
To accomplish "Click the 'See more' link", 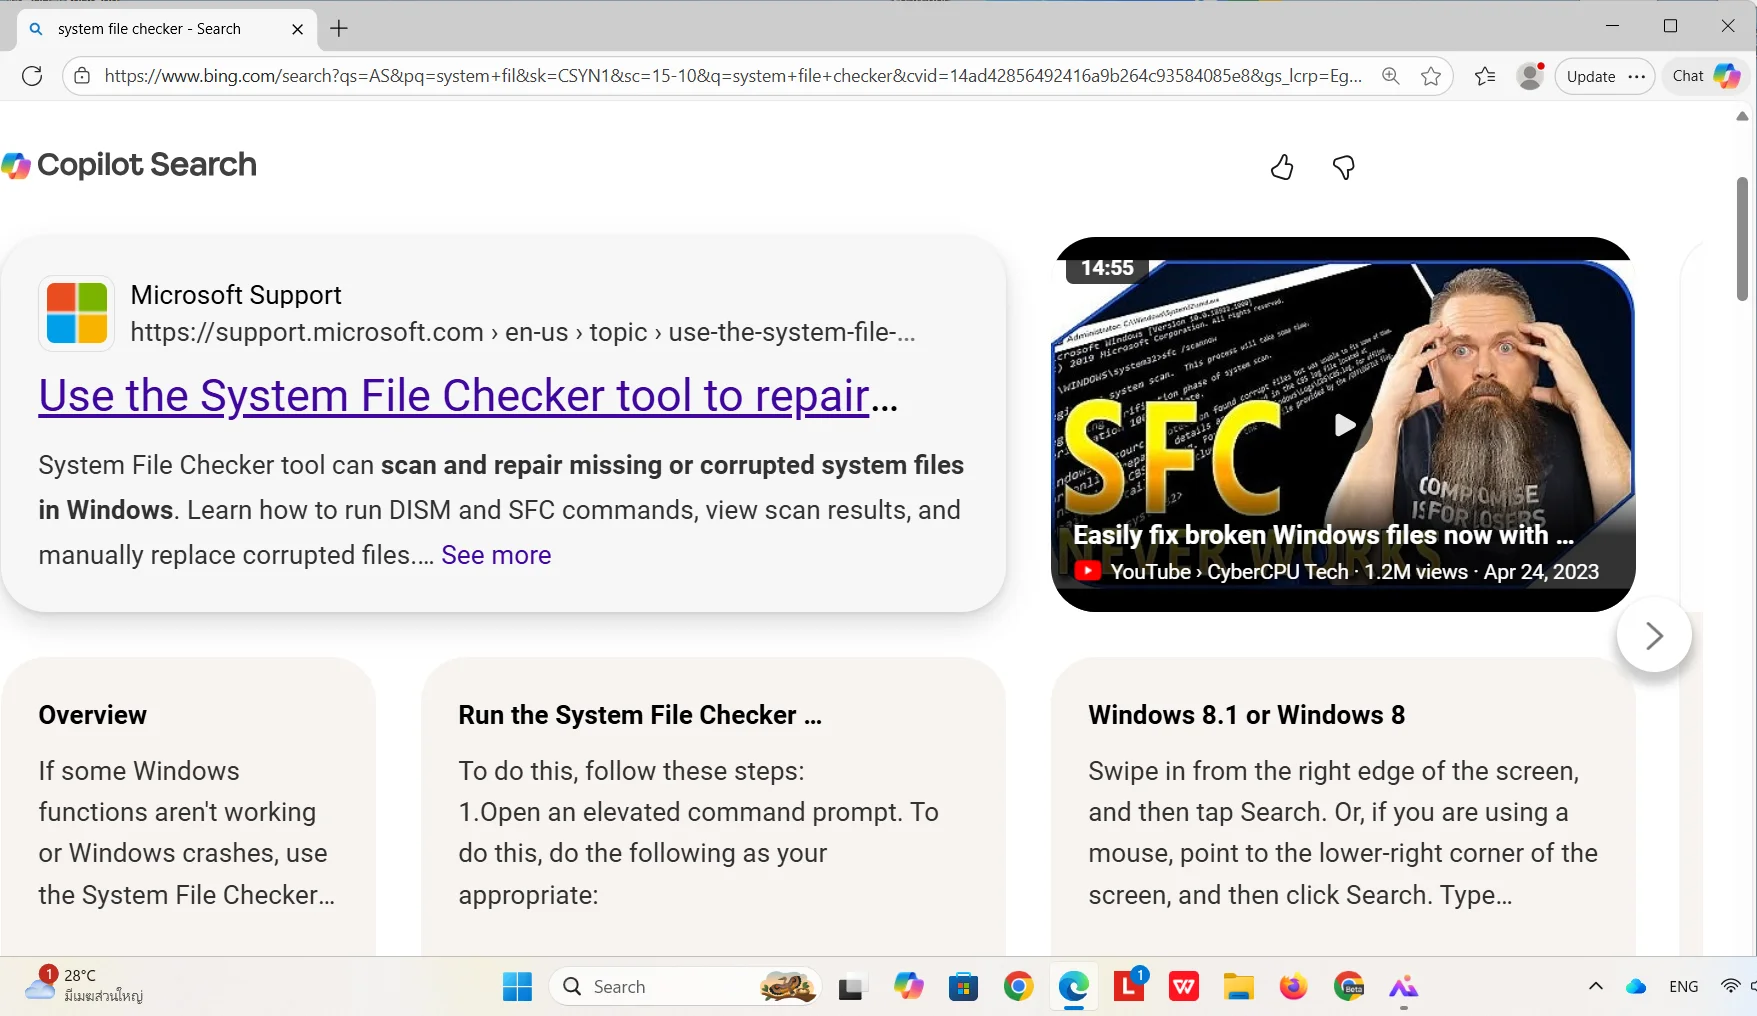I will tap(495, 555).
